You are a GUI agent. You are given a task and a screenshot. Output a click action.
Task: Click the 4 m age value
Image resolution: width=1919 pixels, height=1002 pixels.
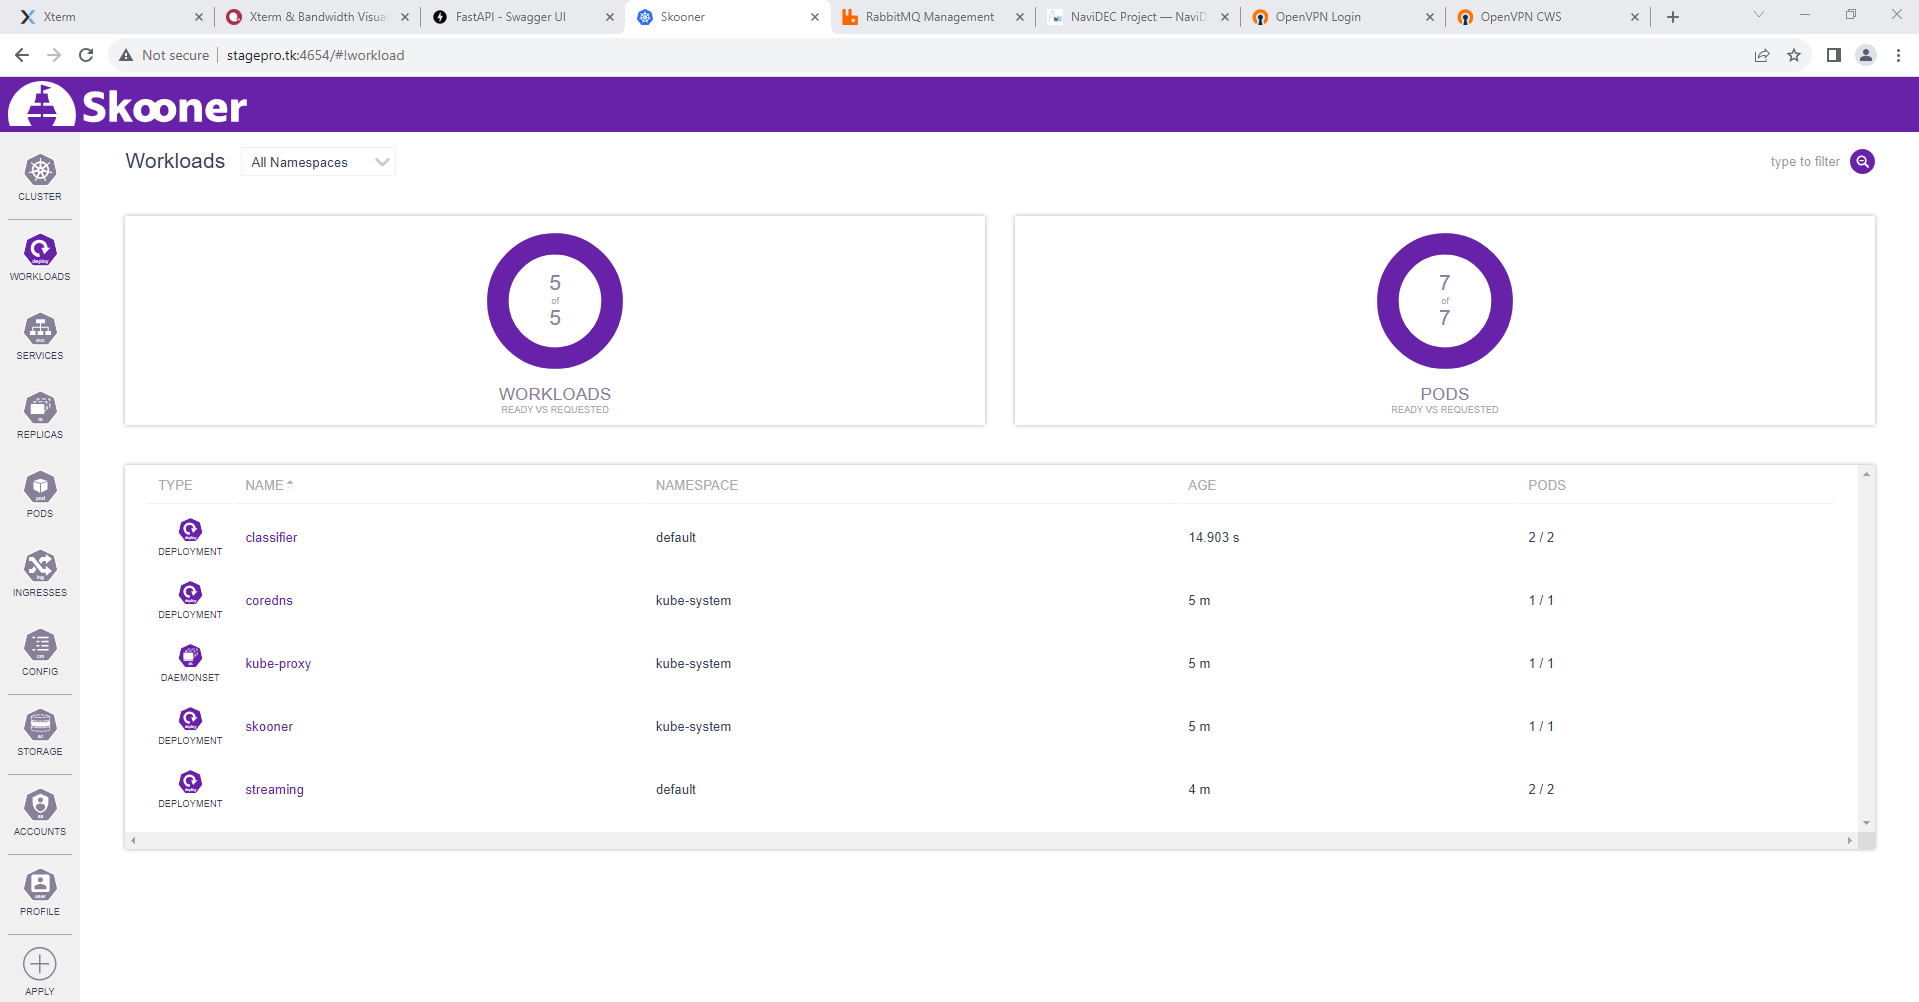(1198, 789)
